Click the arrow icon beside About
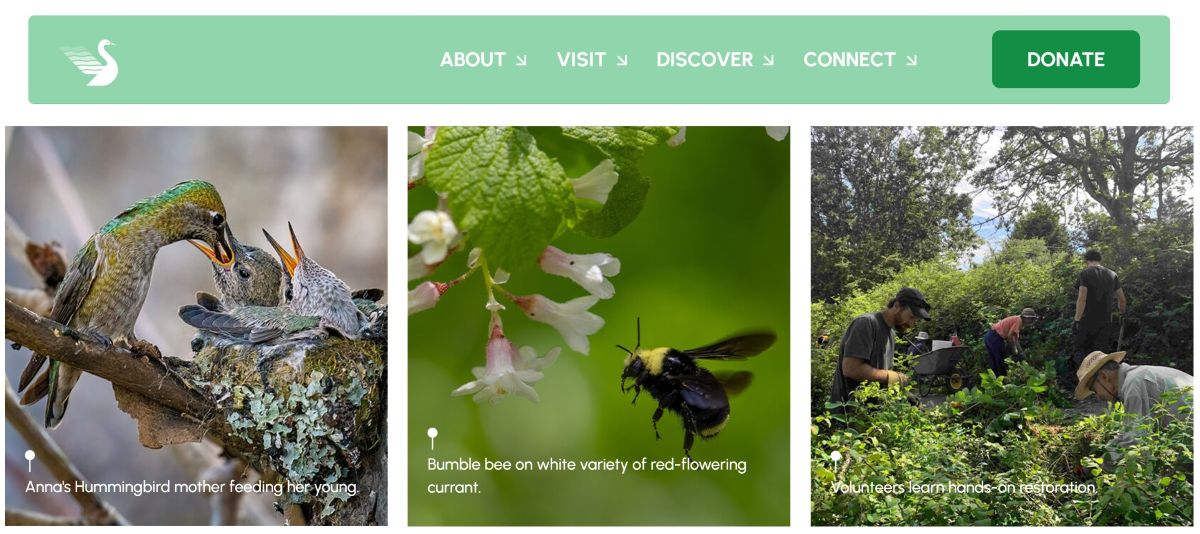Image resolution: width=1200 pixels, height=534 pixels. [521, 61]
